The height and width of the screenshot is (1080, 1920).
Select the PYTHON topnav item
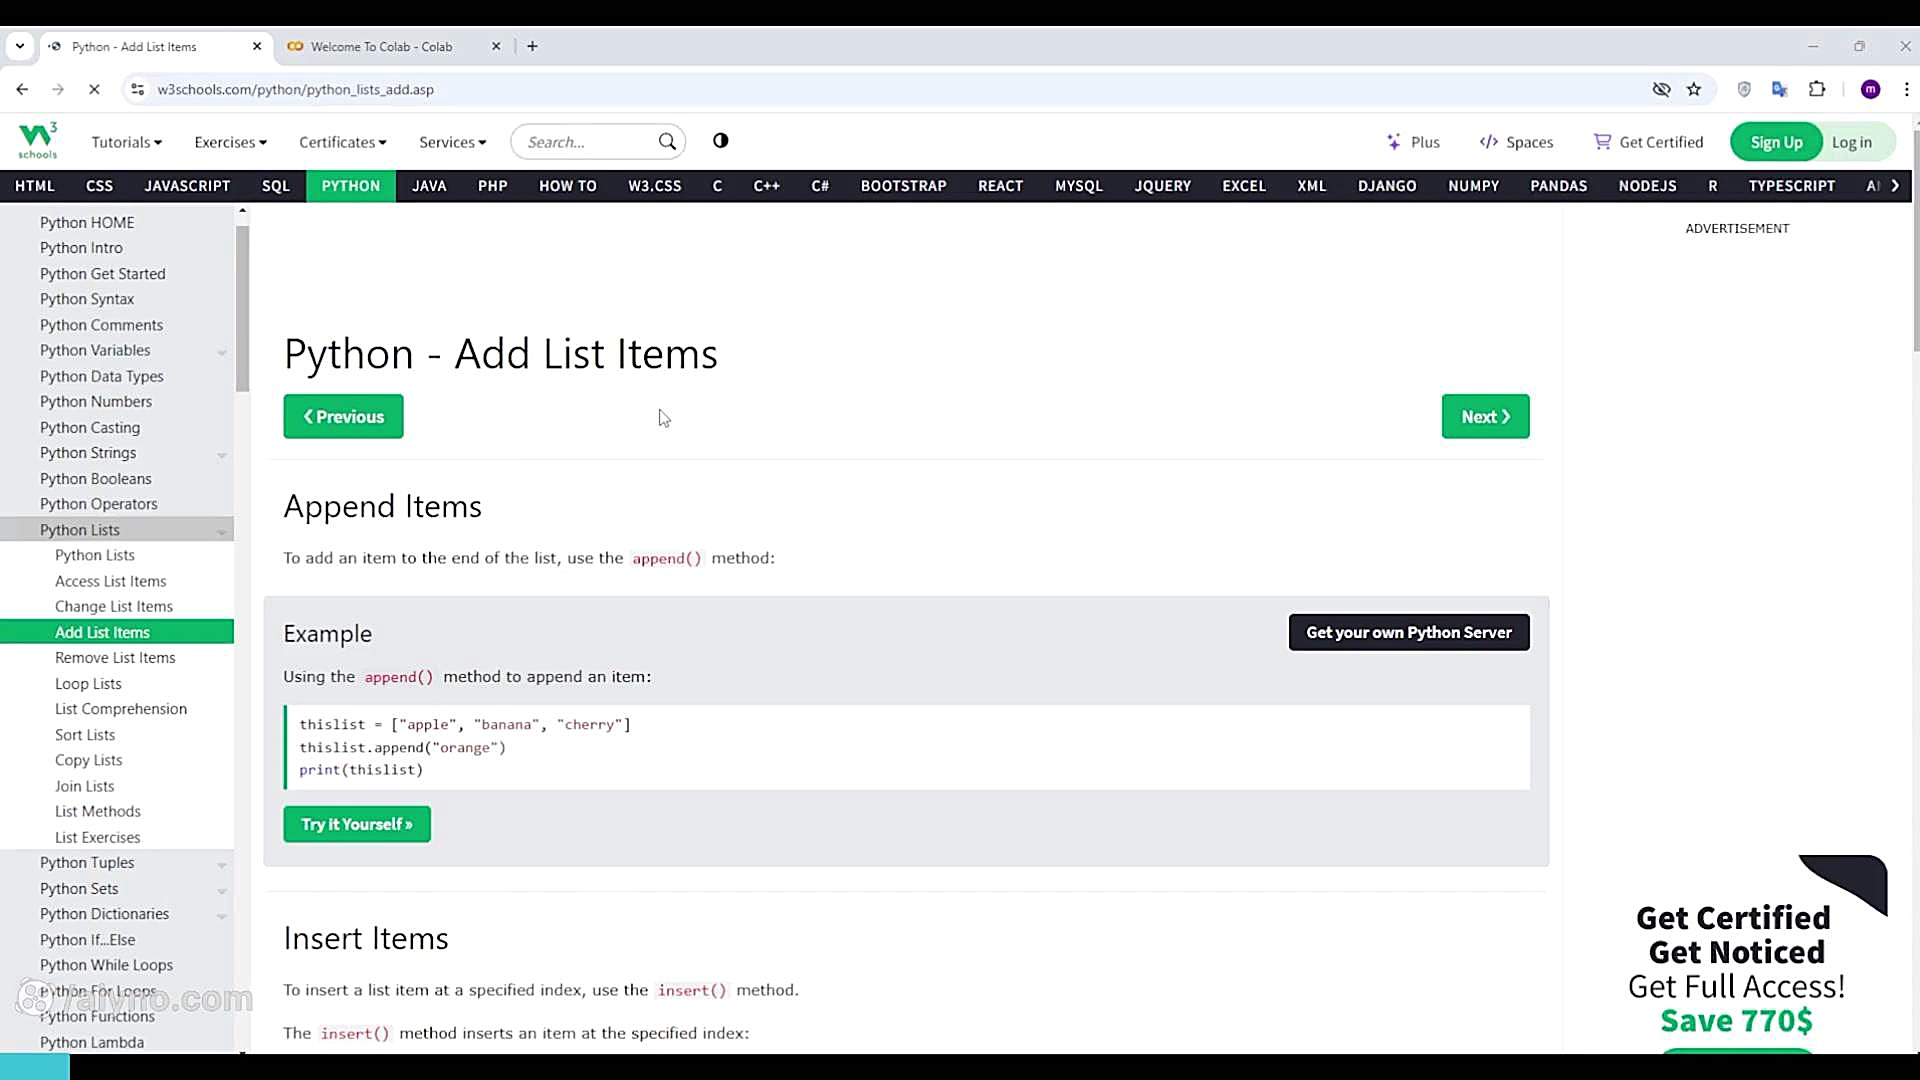[351, 186]
